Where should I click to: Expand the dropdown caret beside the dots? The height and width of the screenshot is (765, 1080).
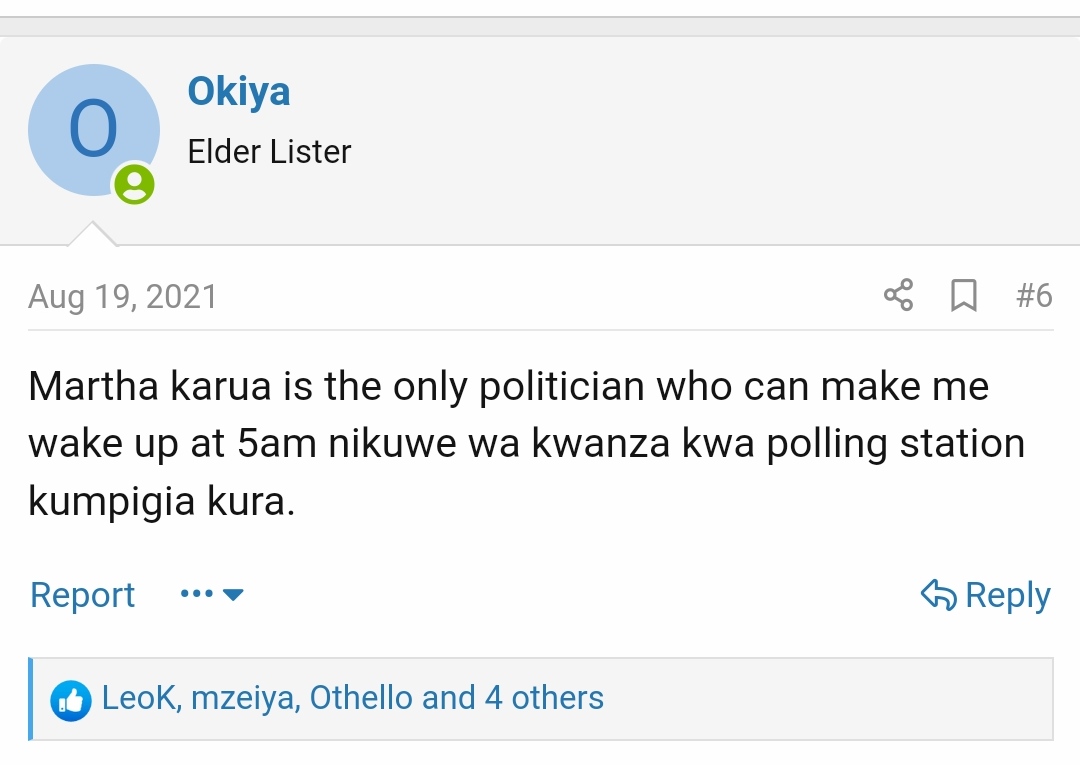233,595
